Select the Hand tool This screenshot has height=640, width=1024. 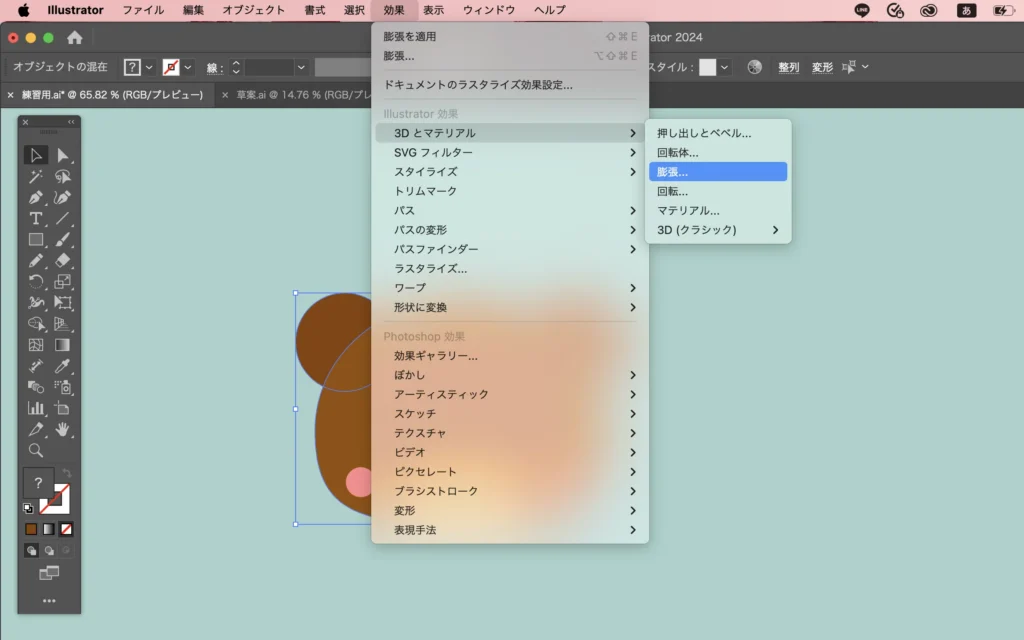click(x=63, y=429)
